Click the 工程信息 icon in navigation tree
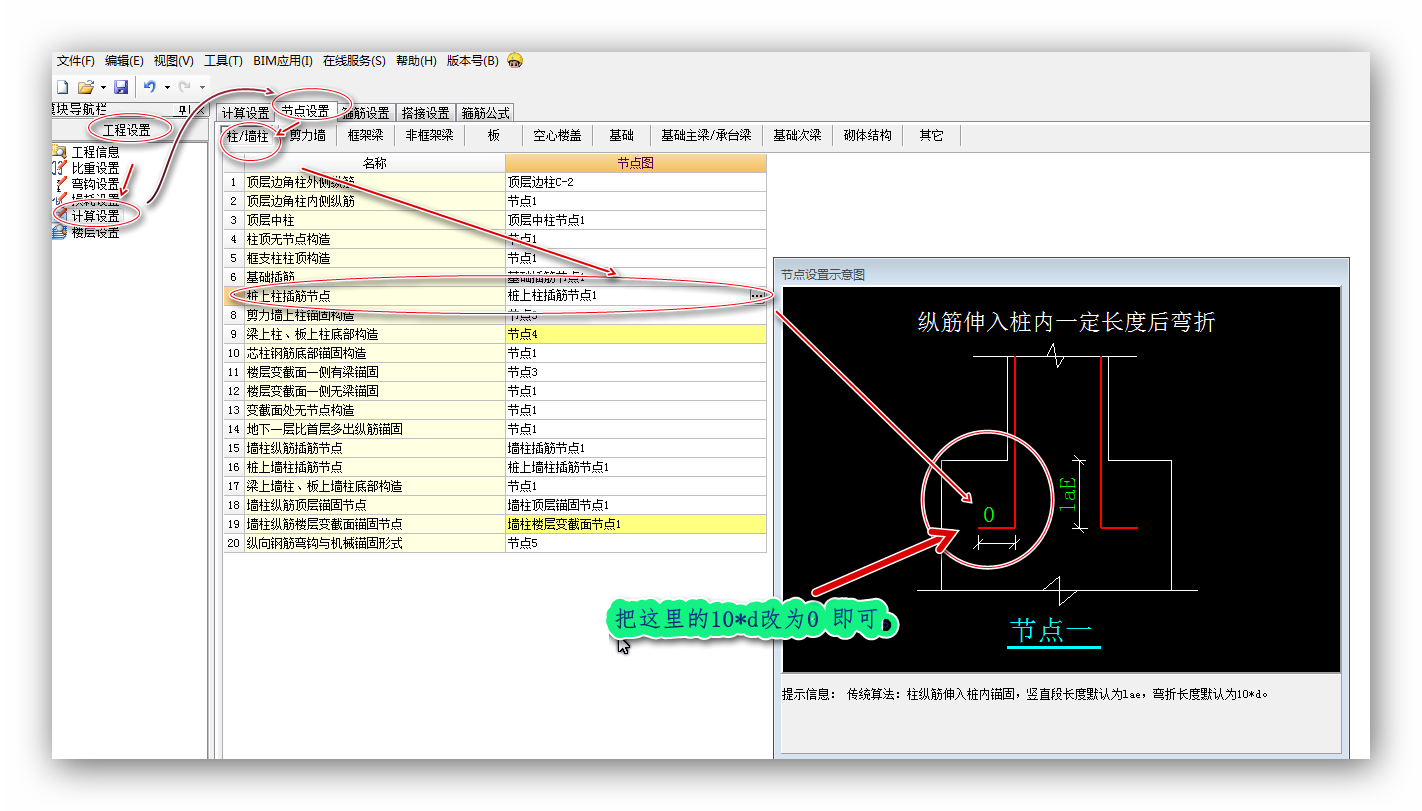The height and width of the screenshot is (811, 1422). pos(60,152)
